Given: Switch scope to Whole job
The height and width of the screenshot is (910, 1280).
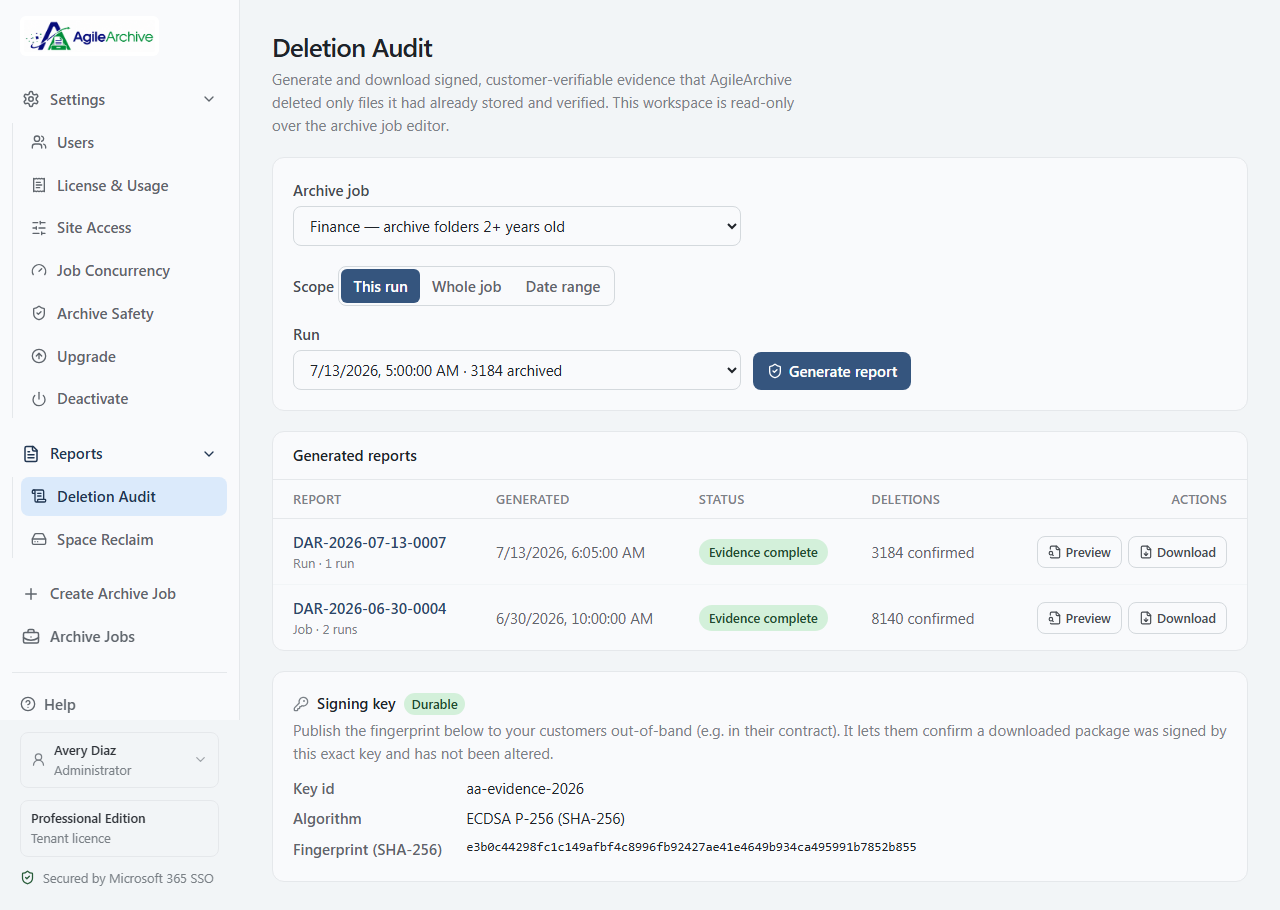Looking at the screenshot, I should click(x=467, y=286).
